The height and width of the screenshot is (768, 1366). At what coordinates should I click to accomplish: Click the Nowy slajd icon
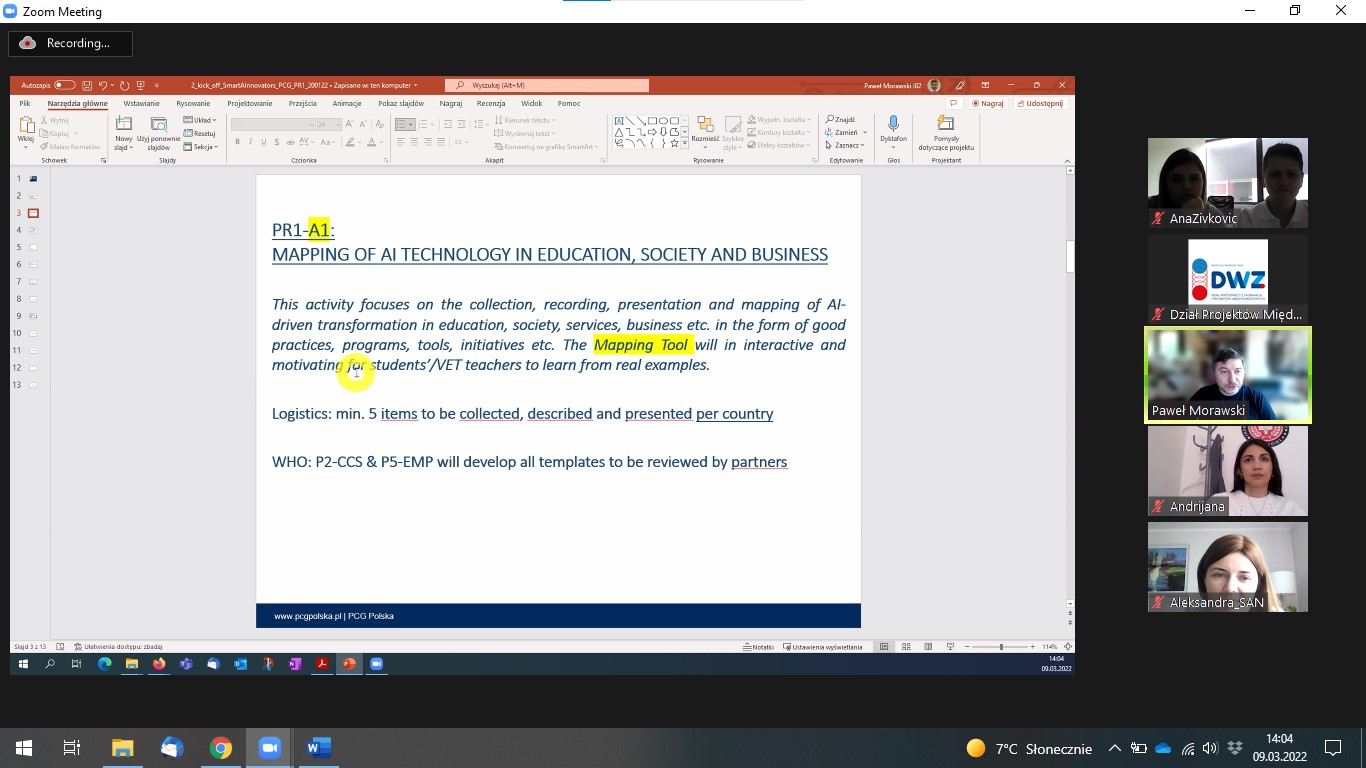pos(123,126)
